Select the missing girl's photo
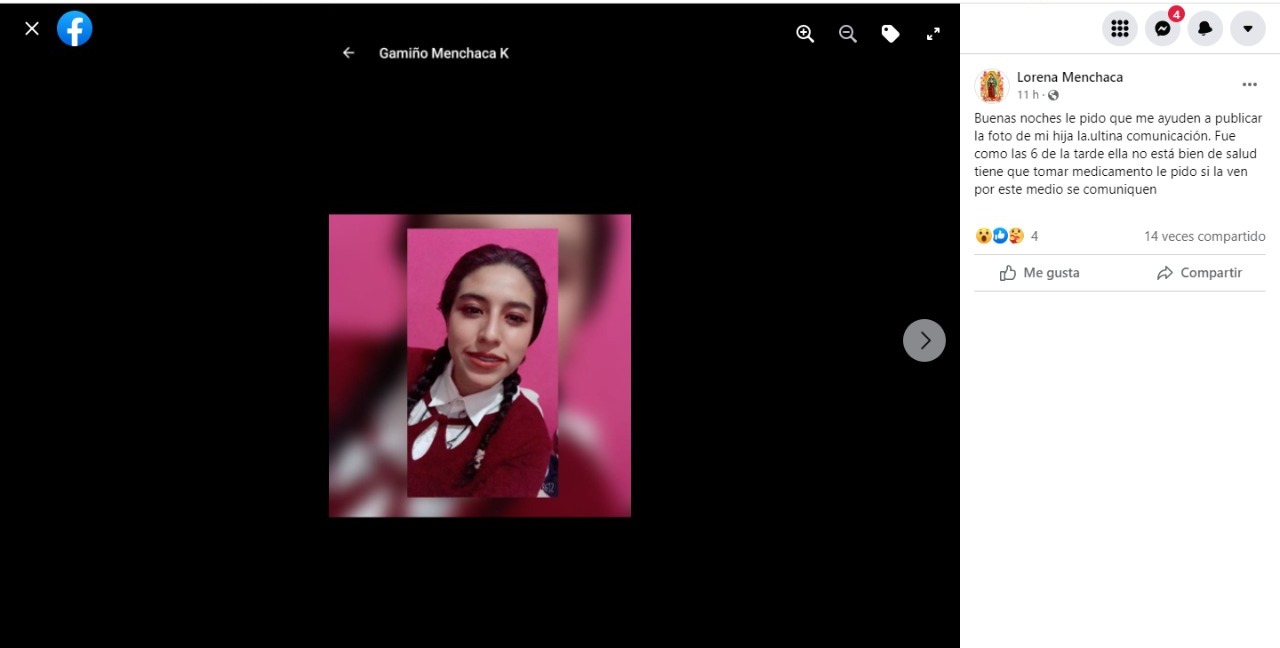This screenshot has height=648, width=1280. click(x=480, y=365)
